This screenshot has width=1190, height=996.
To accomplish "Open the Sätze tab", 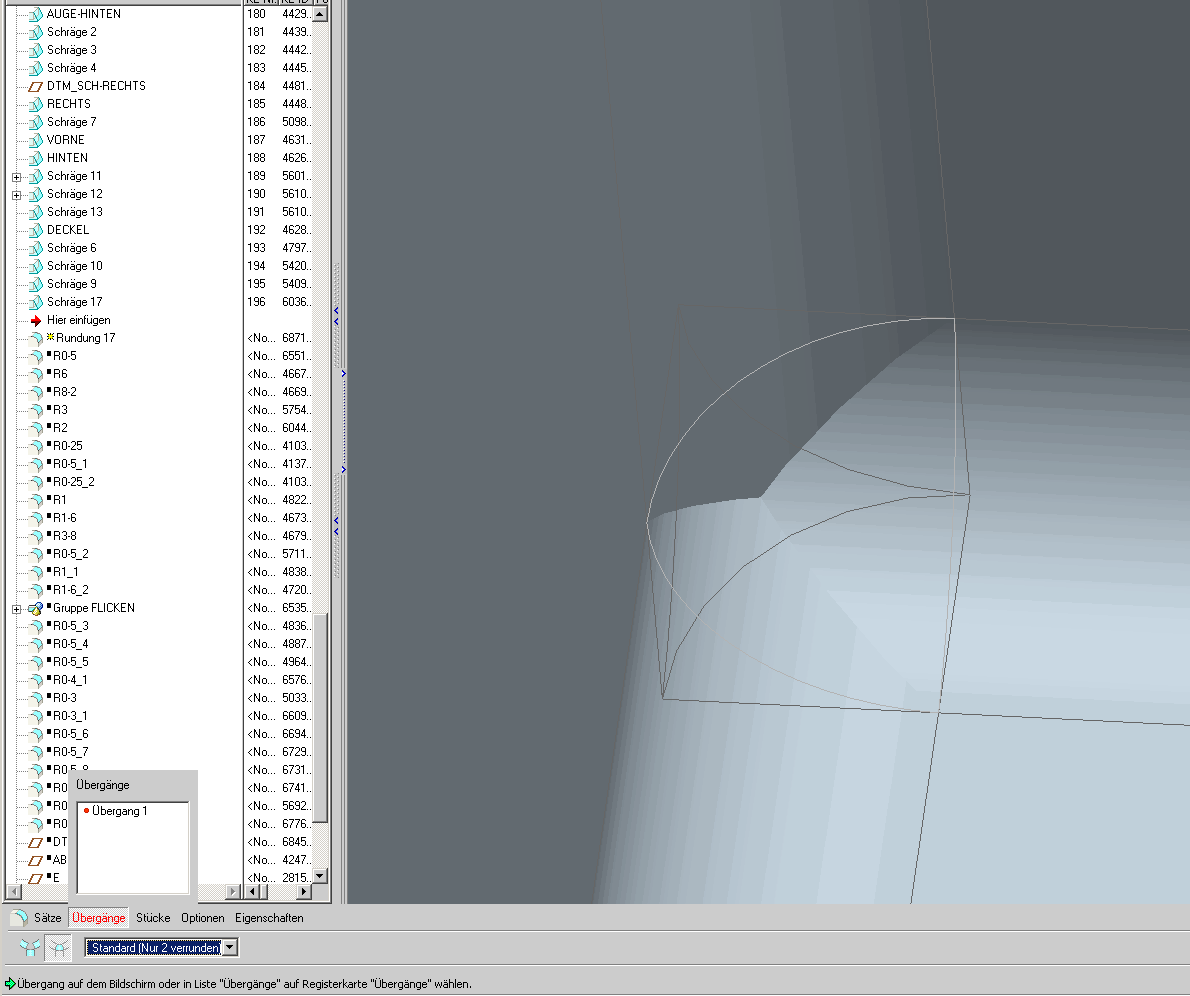I will coord(48,918).
